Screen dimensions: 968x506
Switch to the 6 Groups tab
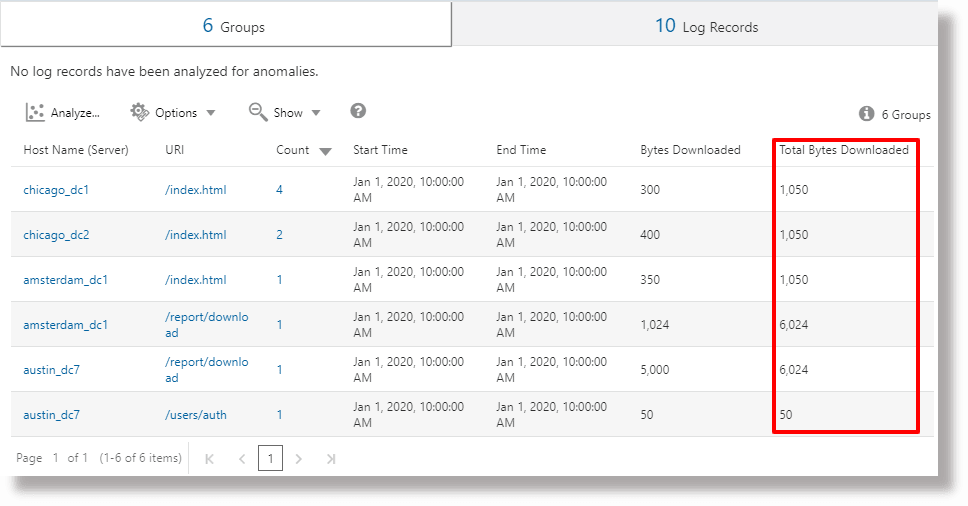tap(226, 25)
